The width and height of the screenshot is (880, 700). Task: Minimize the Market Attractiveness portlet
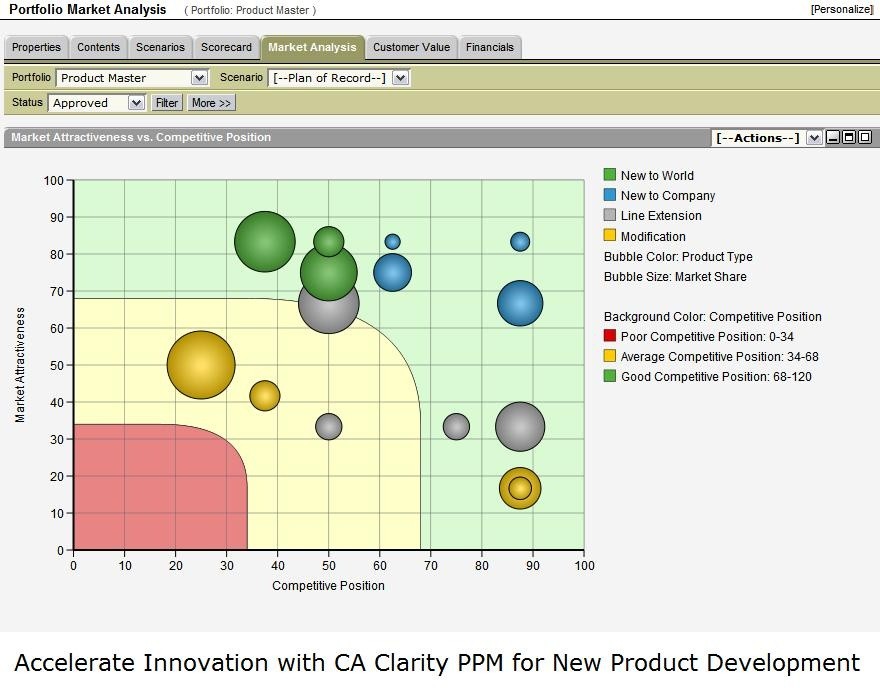coord(833,138)
